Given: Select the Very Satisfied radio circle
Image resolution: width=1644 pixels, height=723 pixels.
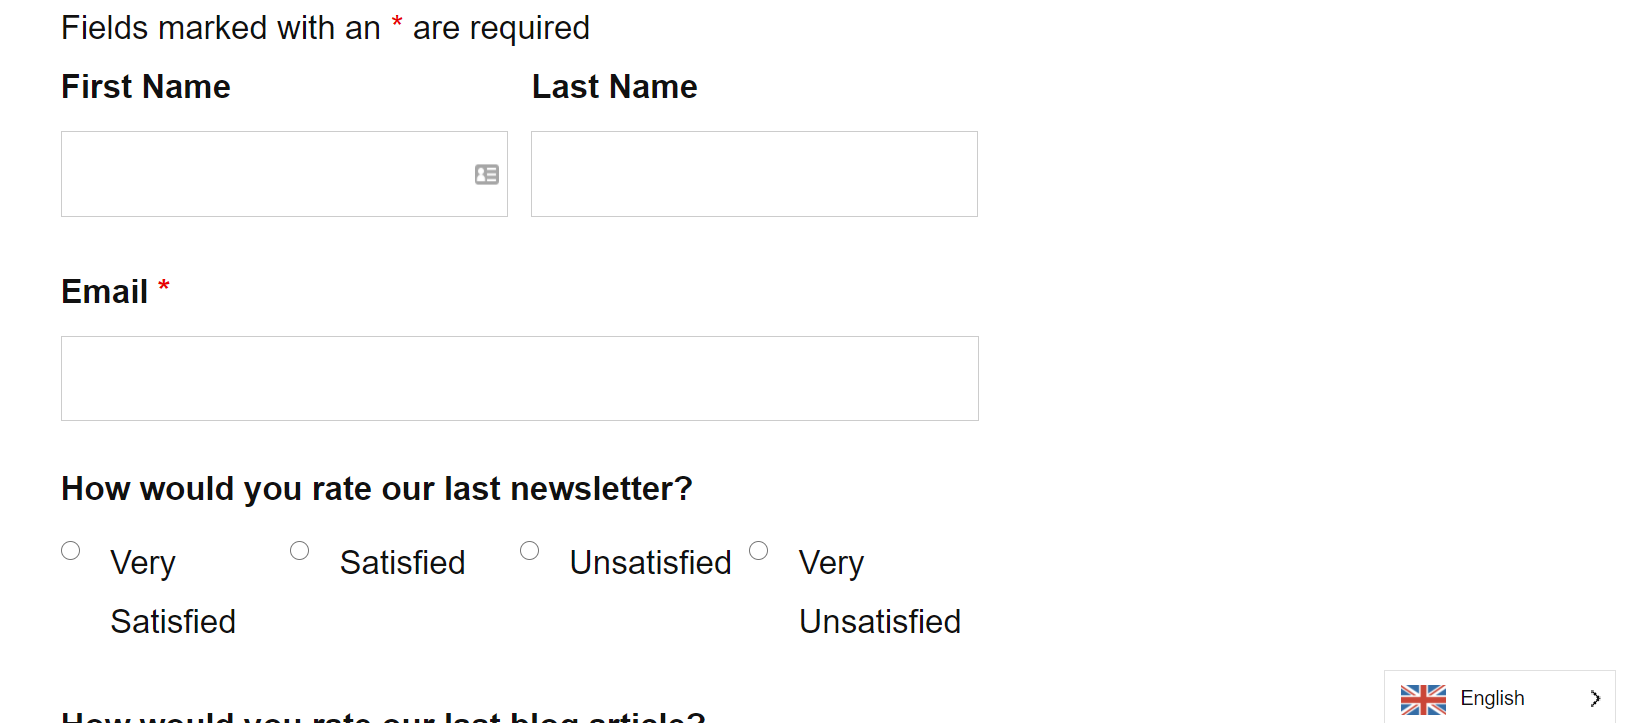Looking at the screenshot, I should pyautogui.click(x=71, y=551).
